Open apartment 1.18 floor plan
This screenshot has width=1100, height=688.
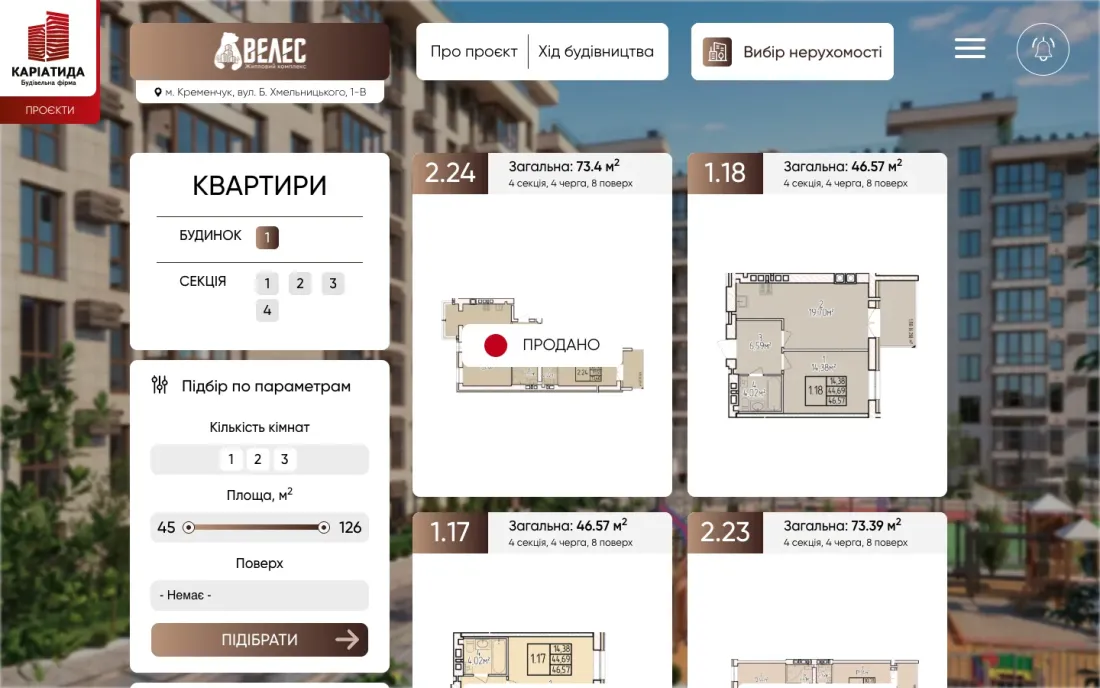point(821,345)
